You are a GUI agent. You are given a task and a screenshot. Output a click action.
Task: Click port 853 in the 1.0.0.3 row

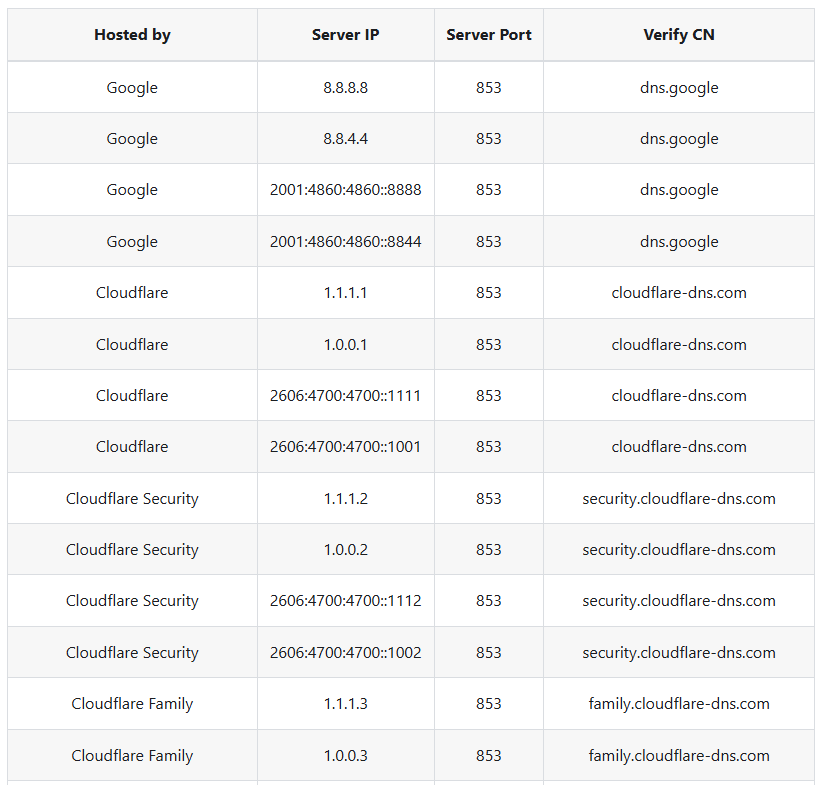(x=489, y=756)
